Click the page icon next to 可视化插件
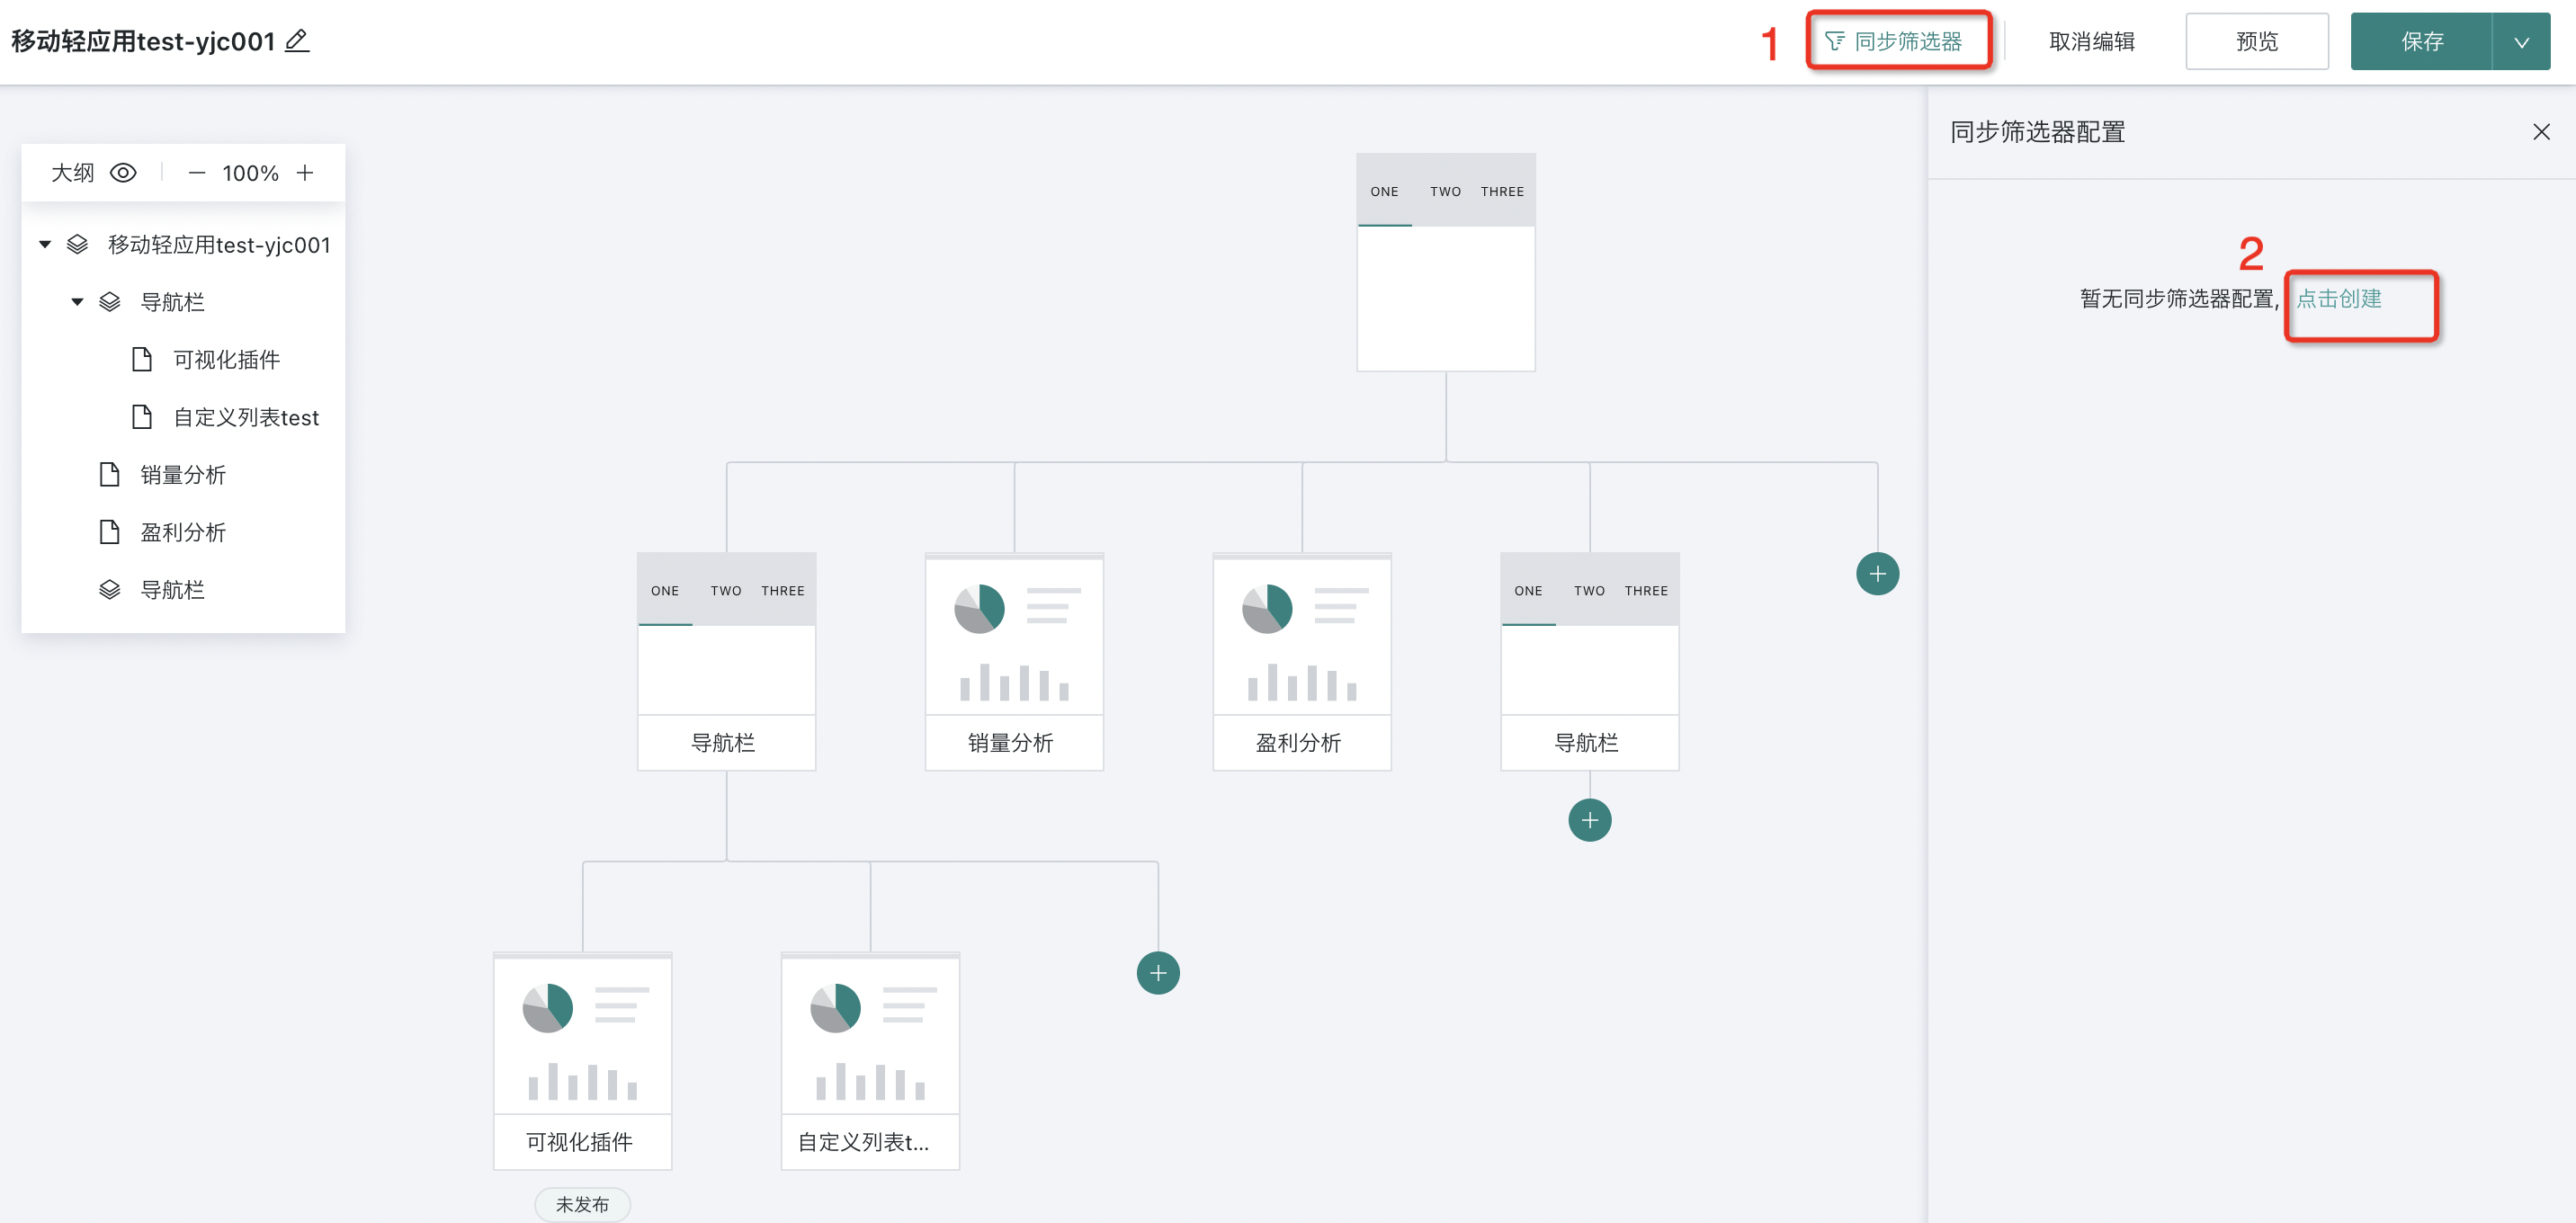The height and width of the screenshot is (1223, 2576). [142, 359]
